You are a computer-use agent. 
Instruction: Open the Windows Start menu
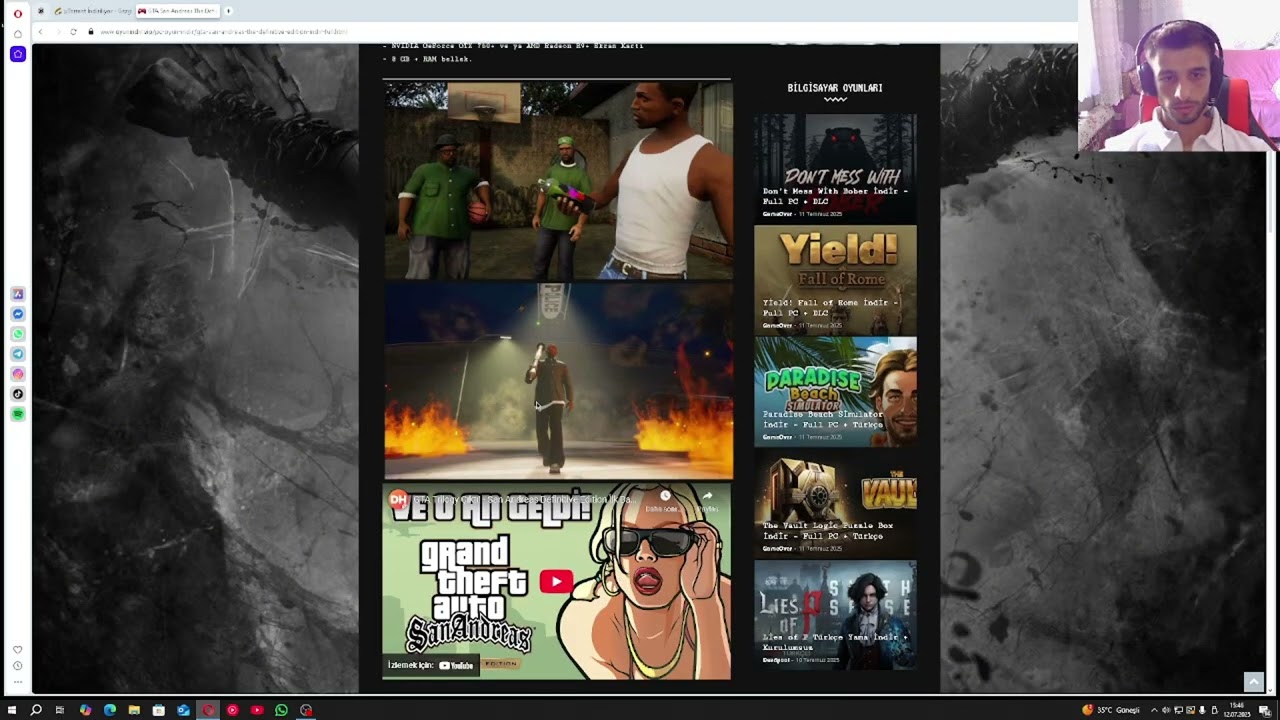[x=12, y=710]
